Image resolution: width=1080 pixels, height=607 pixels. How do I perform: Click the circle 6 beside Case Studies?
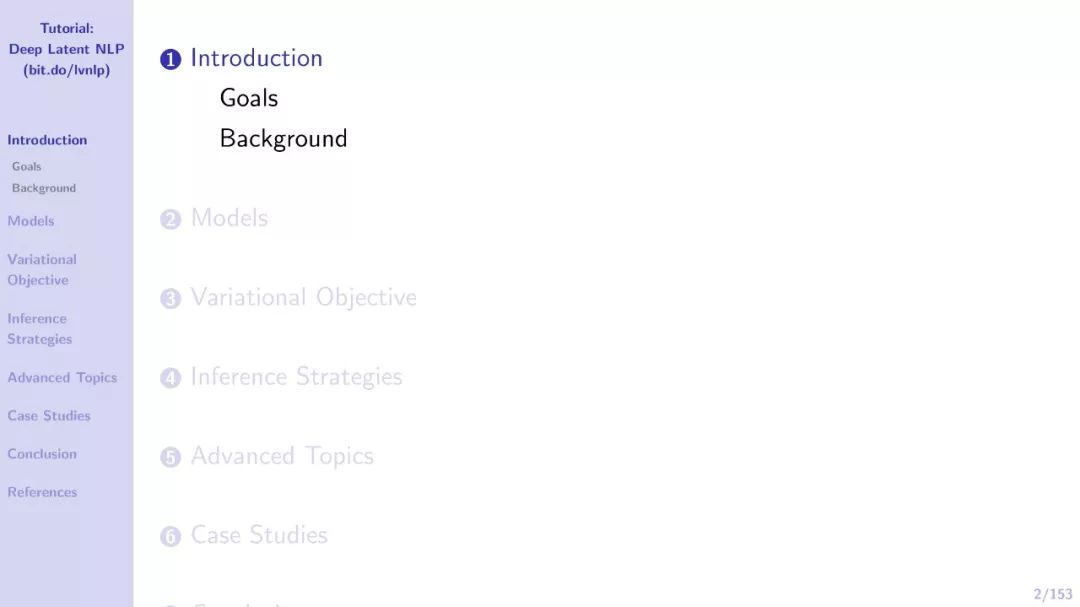coord(170,536)
